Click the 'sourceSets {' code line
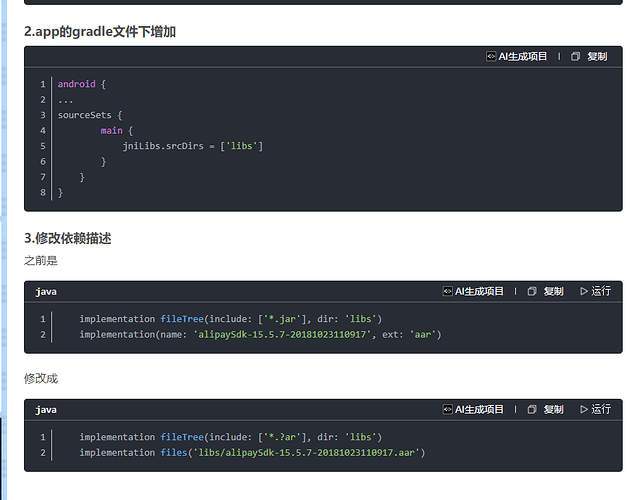 point(90,115)
